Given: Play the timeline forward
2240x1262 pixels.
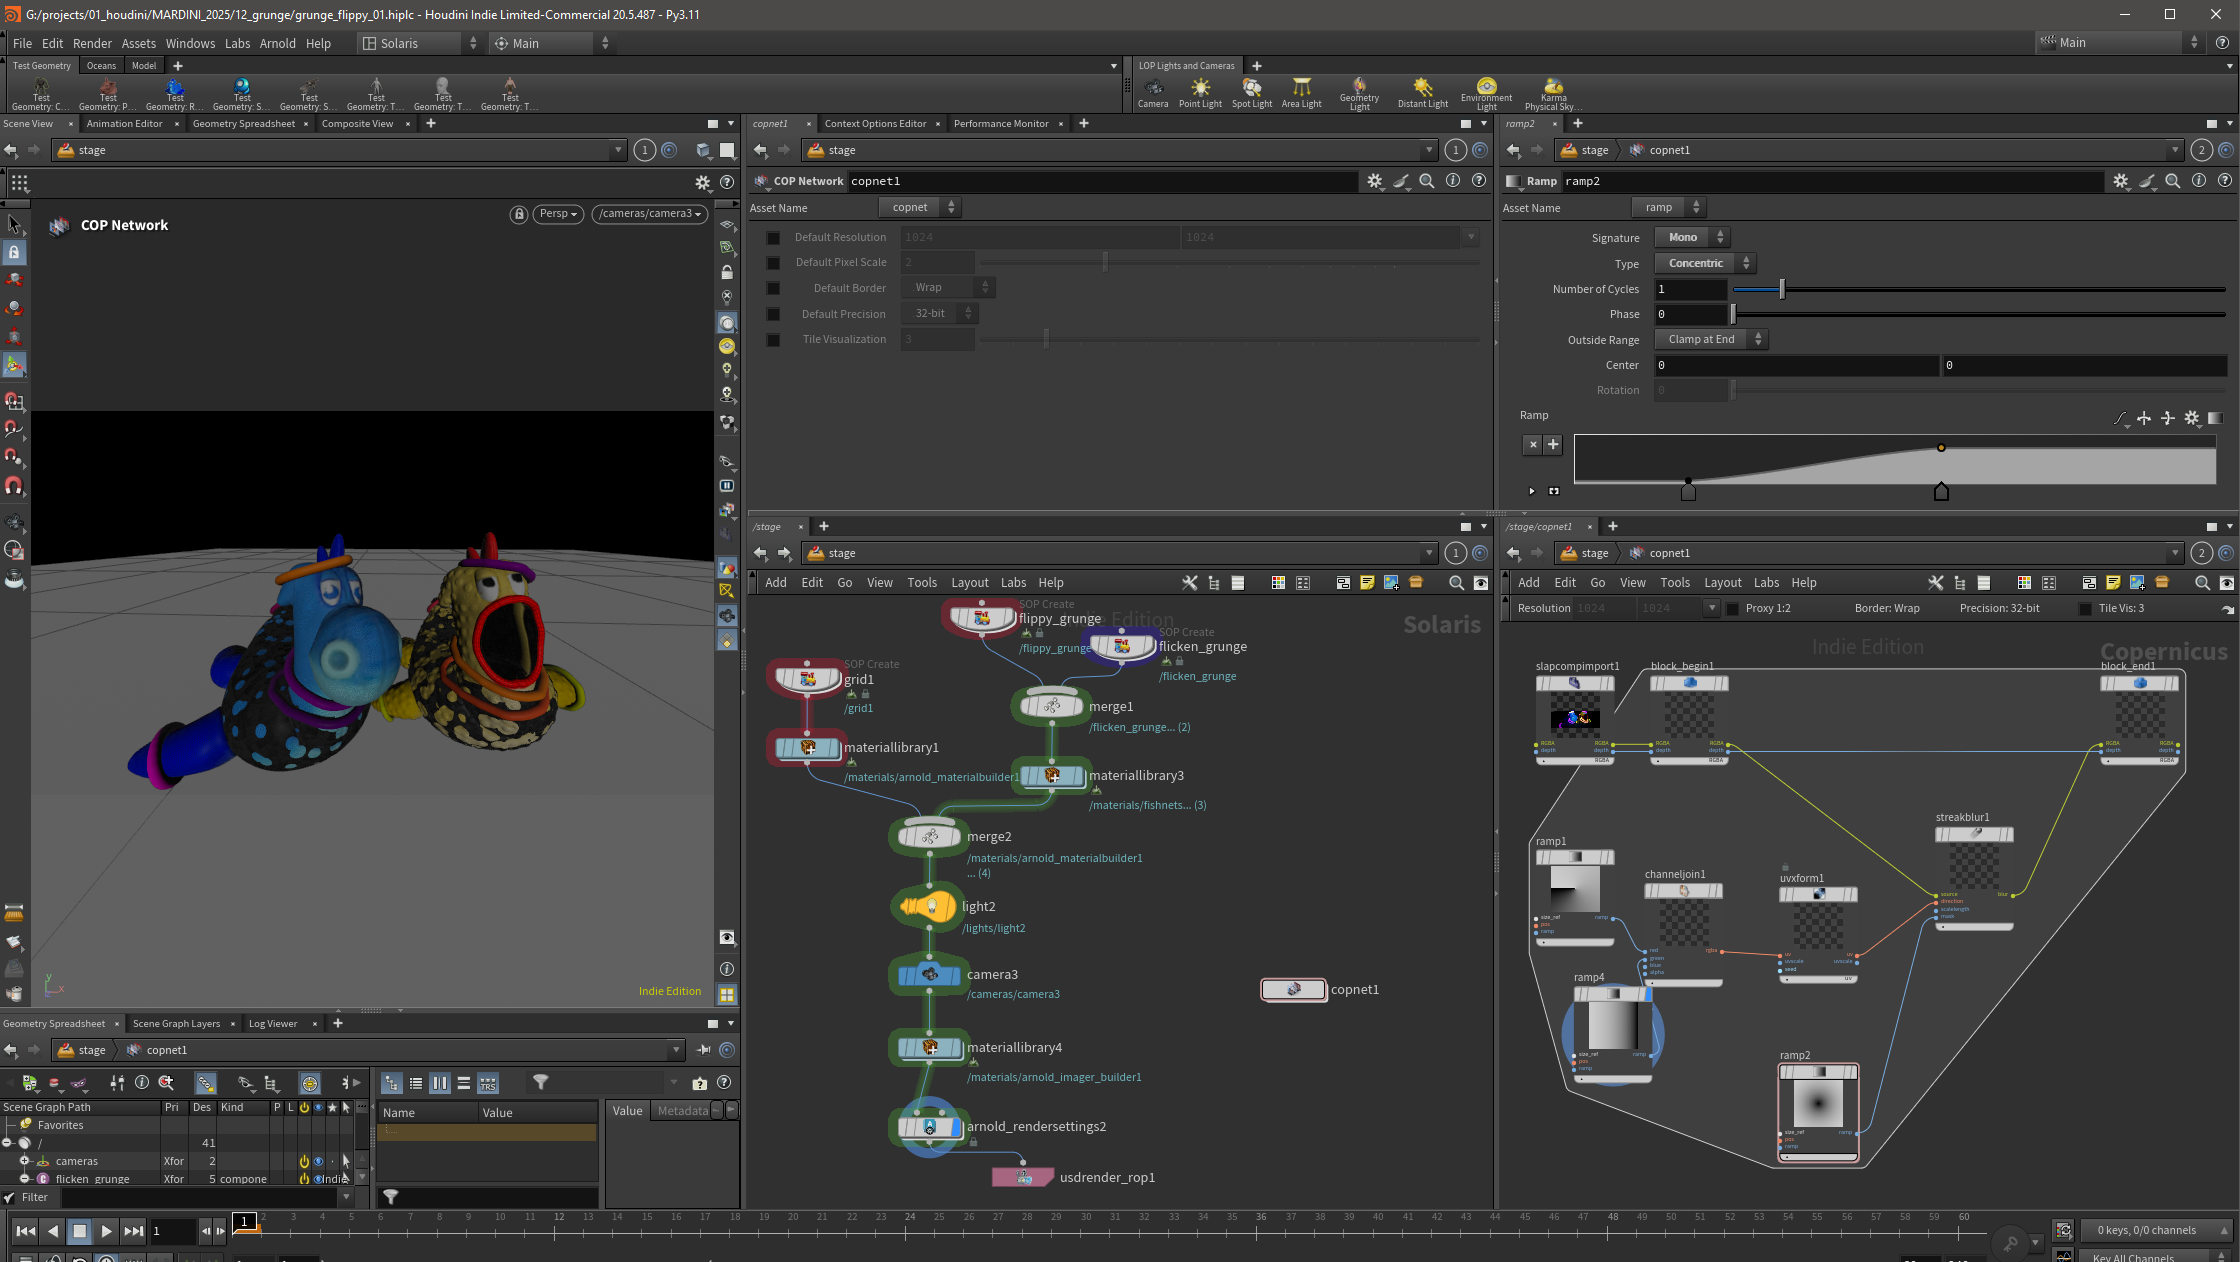Looking at the screenshot, I should tap(106, 1231).
